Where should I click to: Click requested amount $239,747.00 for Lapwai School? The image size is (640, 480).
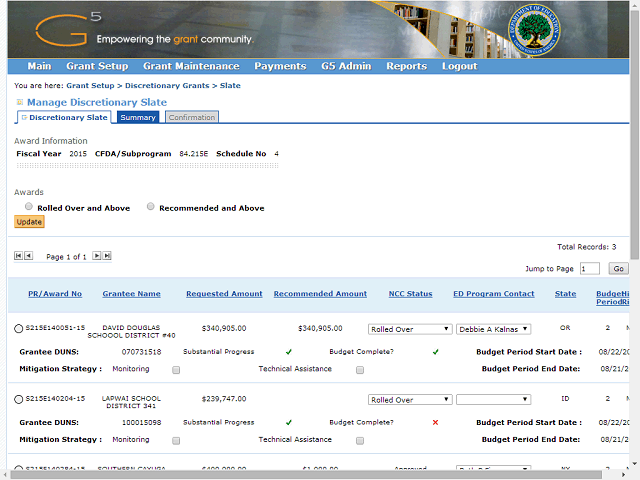click(x=224, y=399)
